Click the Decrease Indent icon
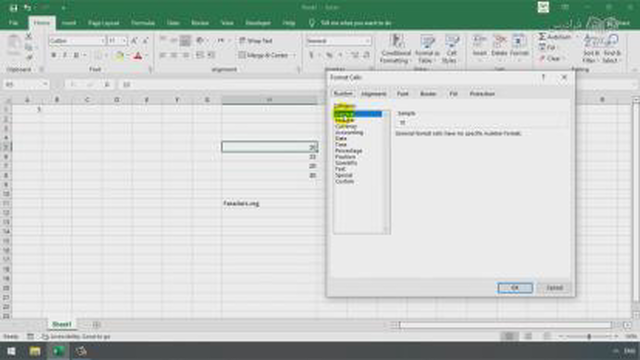The width and height of the screenshot is (640, 360). (x=200, y=55)
